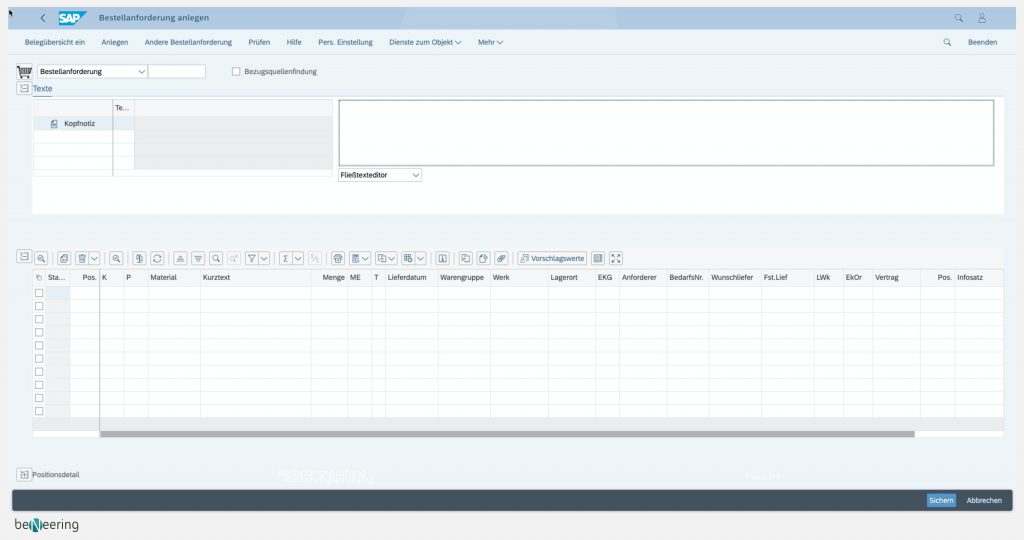Image resolution: width=1024 pixels, height=540 pixels.
Task: Open the Bestellanforderung document type dropdown
Action: pos(141,72)
